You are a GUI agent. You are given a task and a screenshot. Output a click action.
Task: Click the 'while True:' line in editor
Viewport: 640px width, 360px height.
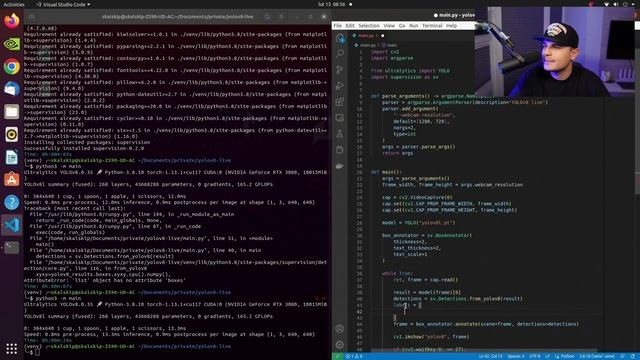click(x=397, y=273)
